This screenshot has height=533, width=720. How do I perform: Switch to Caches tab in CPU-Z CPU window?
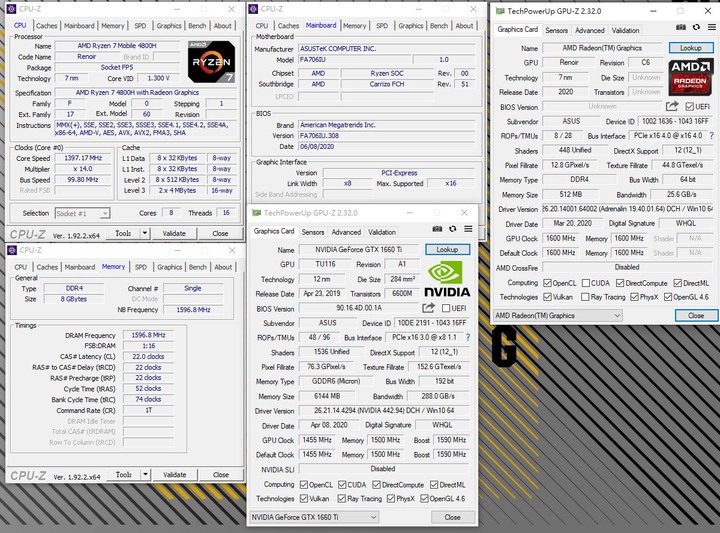[46, 26]
